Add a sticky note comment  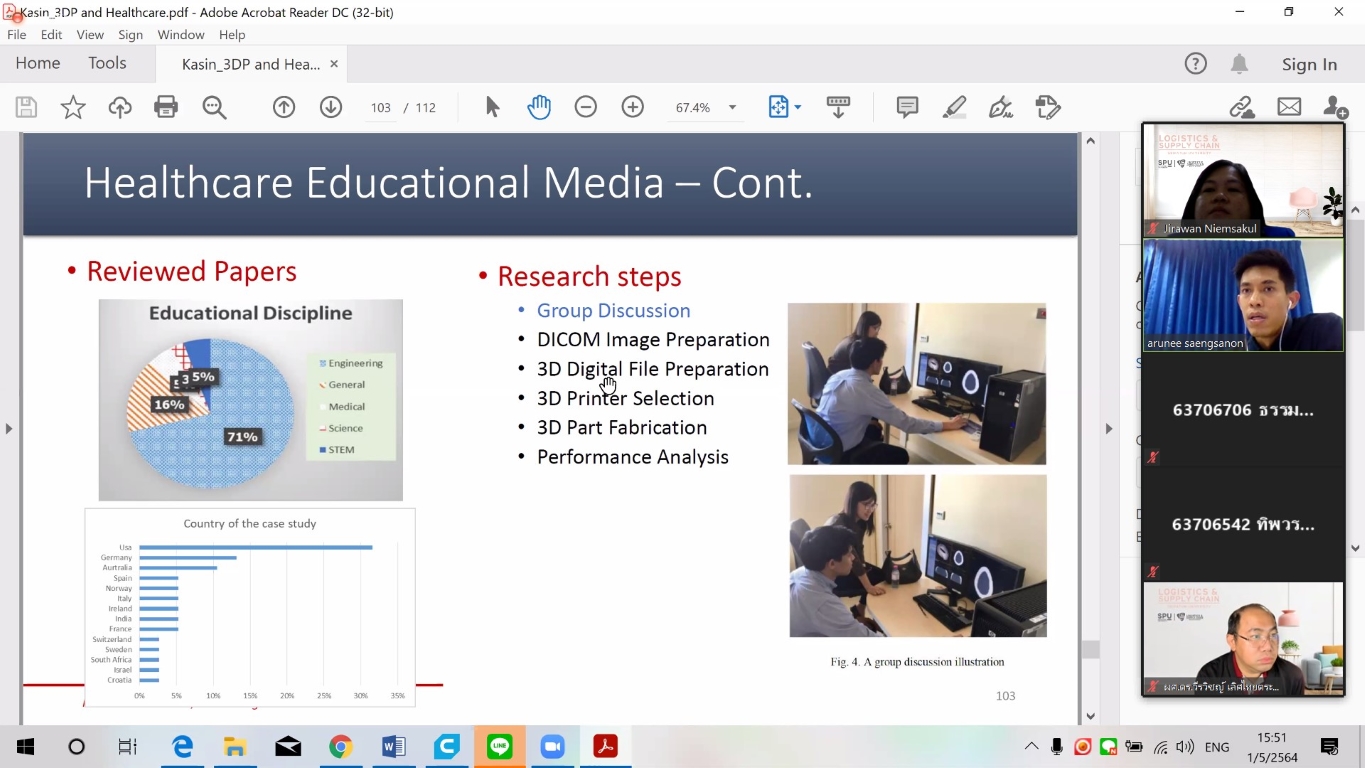click(x=907, y=107)
